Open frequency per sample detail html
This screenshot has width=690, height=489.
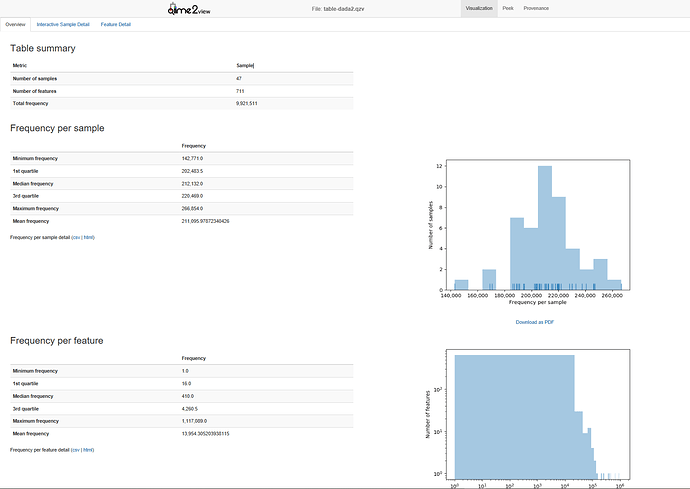click(x=89, y=237)
